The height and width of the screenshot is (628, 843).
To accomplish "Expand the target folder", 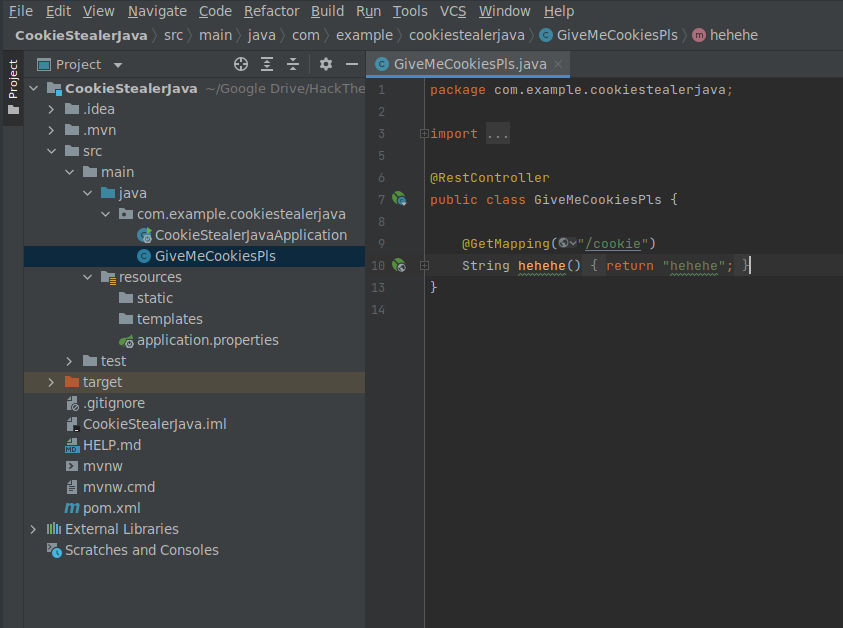I will [52, 382].
